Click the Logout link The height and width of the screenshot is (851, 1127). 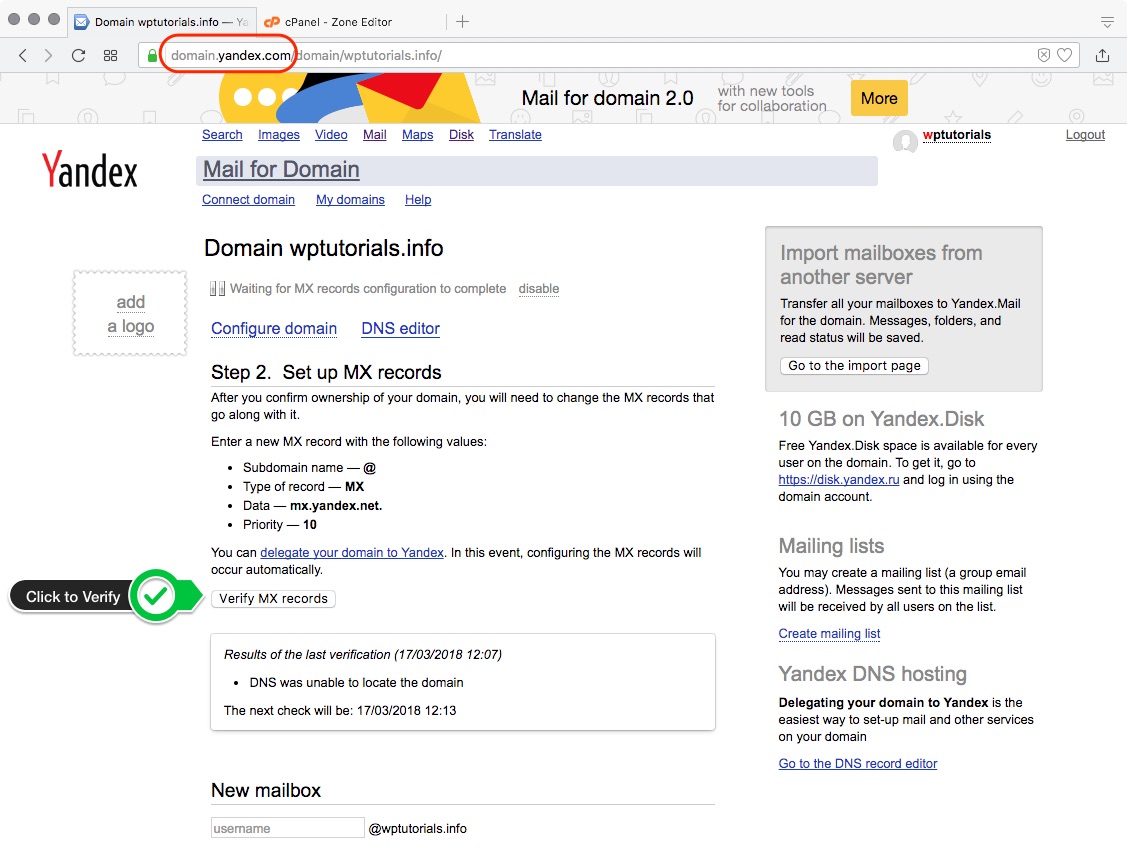(1085, 134)
